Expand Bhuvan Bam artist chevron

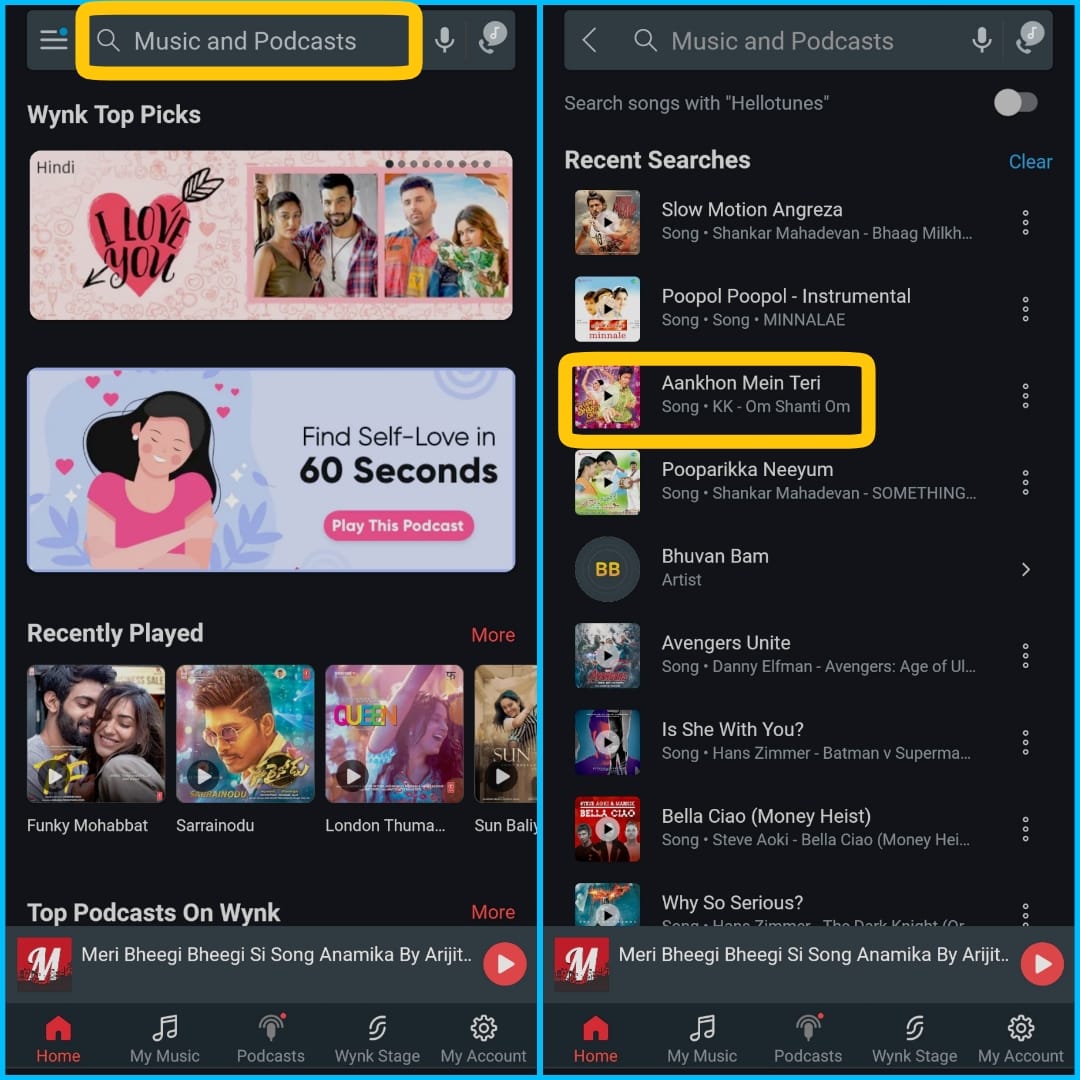click(x=1025, y=569)
